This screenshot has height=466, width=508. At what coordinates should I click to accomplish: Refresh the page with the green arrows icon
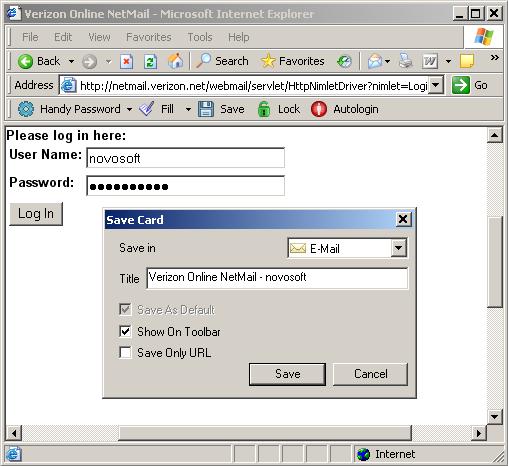(150, 62)
